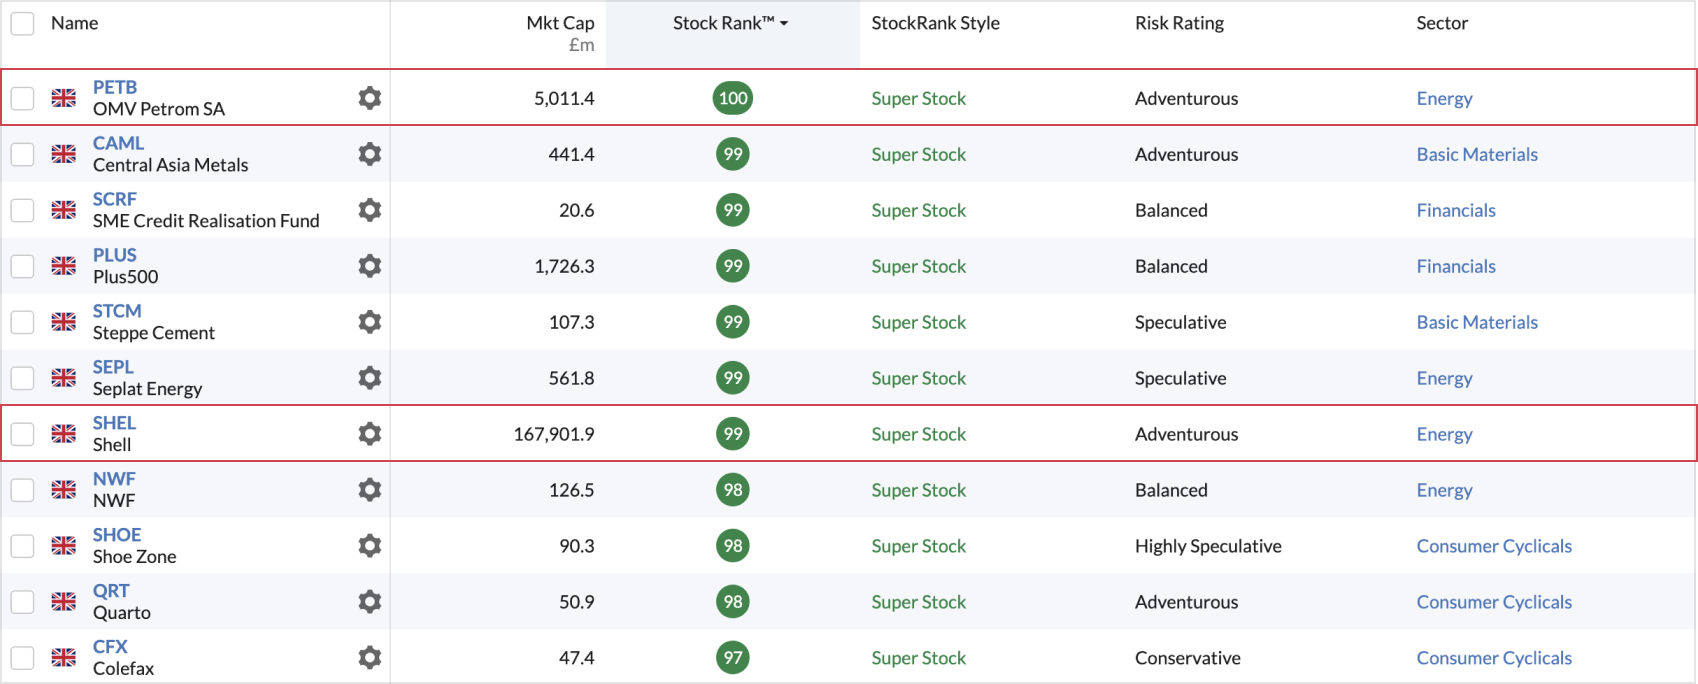Check the Plus500 row checkbox

tap(22, 266)
